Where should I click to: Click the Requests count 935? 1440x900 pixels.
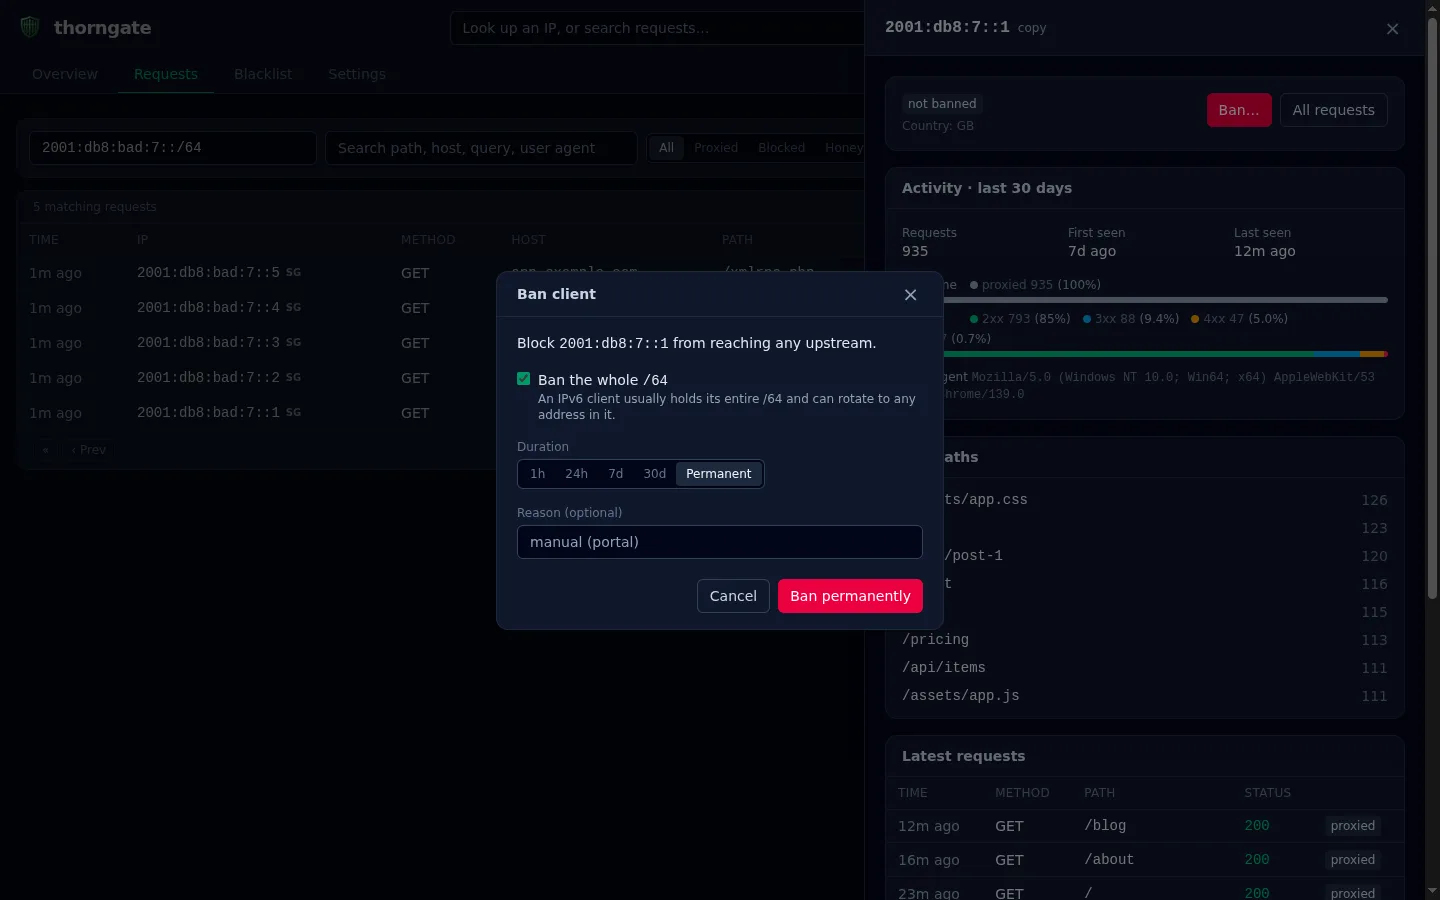coord(915,251)
